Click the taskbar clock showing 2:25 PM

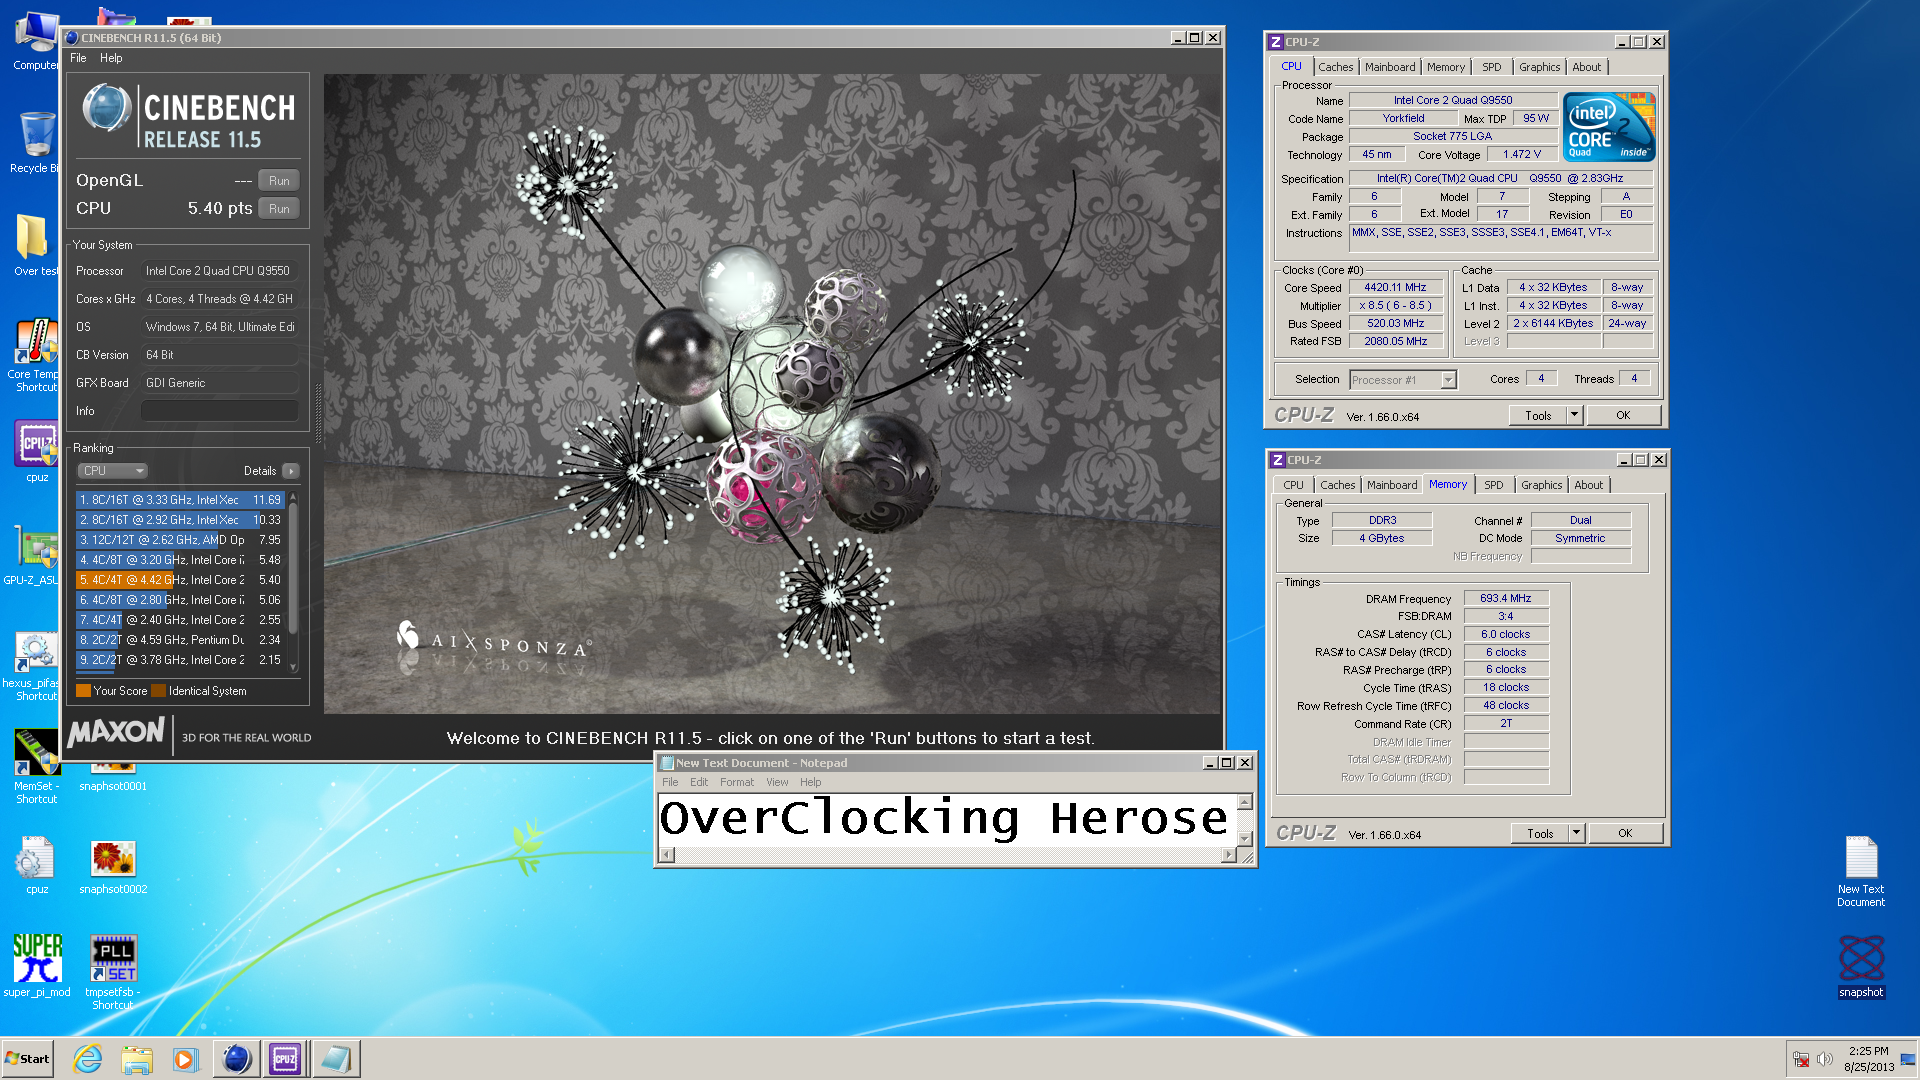(x=1868, y=1059)
